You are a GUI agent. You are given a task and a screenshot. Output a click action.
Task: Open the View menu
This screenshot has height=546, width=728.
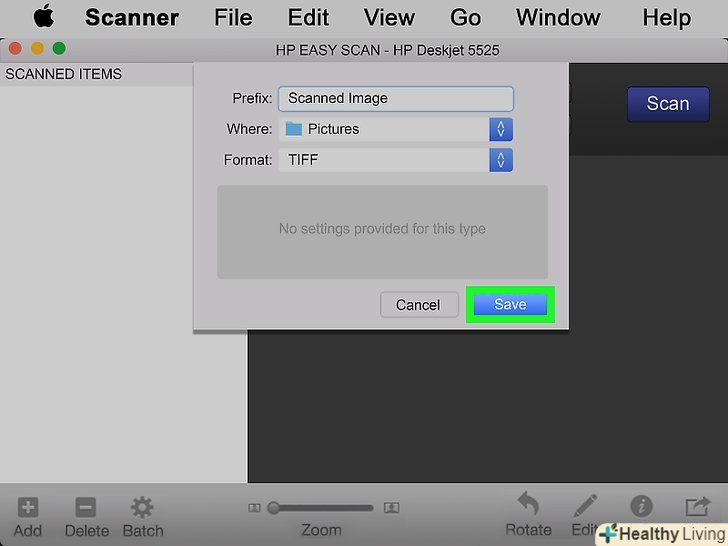(x=389, y=18)
